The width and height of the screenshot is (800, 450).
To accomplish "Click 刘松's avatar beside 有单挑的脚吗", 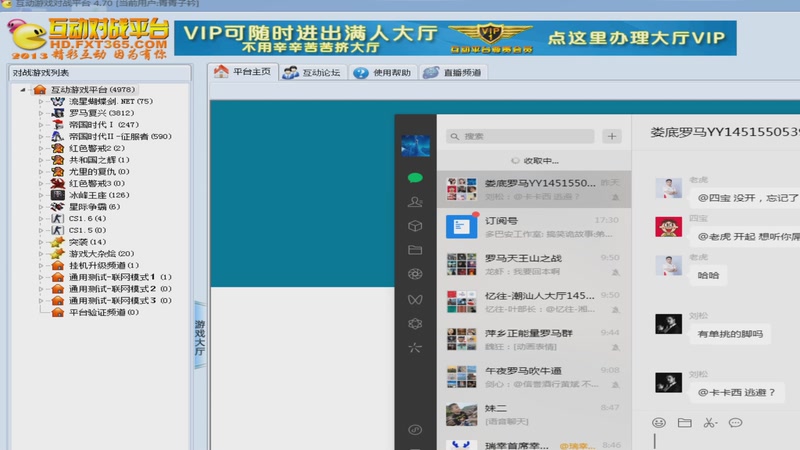I will coord(668,324).
